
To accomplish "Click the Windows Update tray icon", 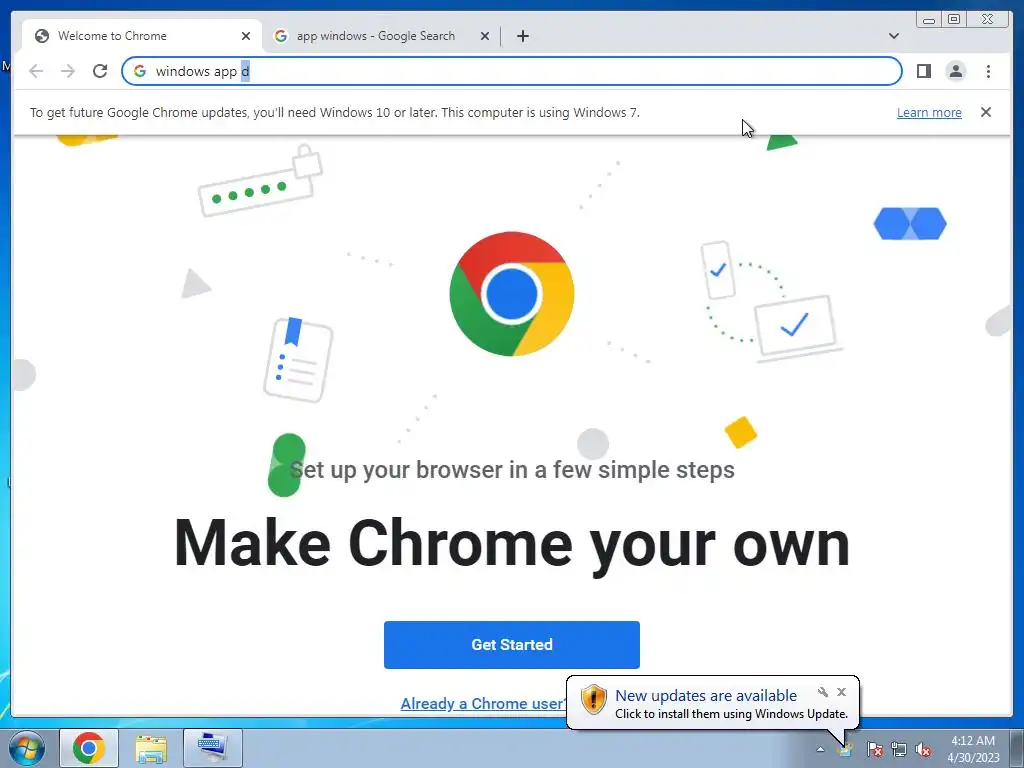I will [845, 749].
